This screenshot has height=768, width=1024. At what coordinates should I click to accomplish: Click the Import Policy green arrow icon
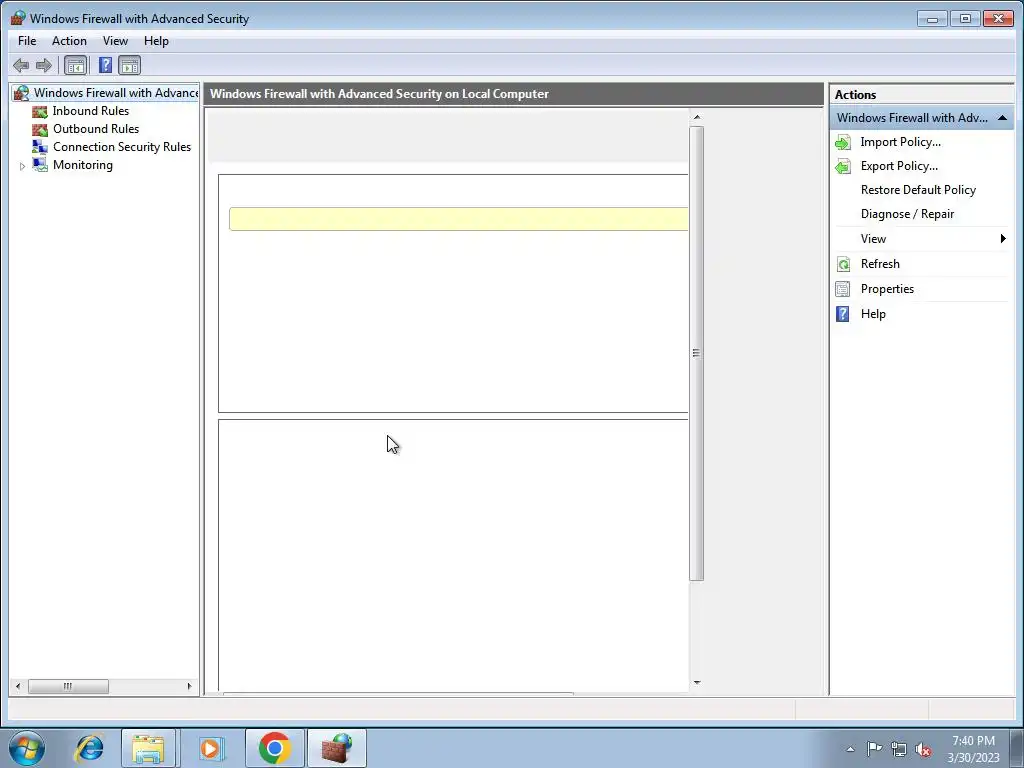coord(843,142)
